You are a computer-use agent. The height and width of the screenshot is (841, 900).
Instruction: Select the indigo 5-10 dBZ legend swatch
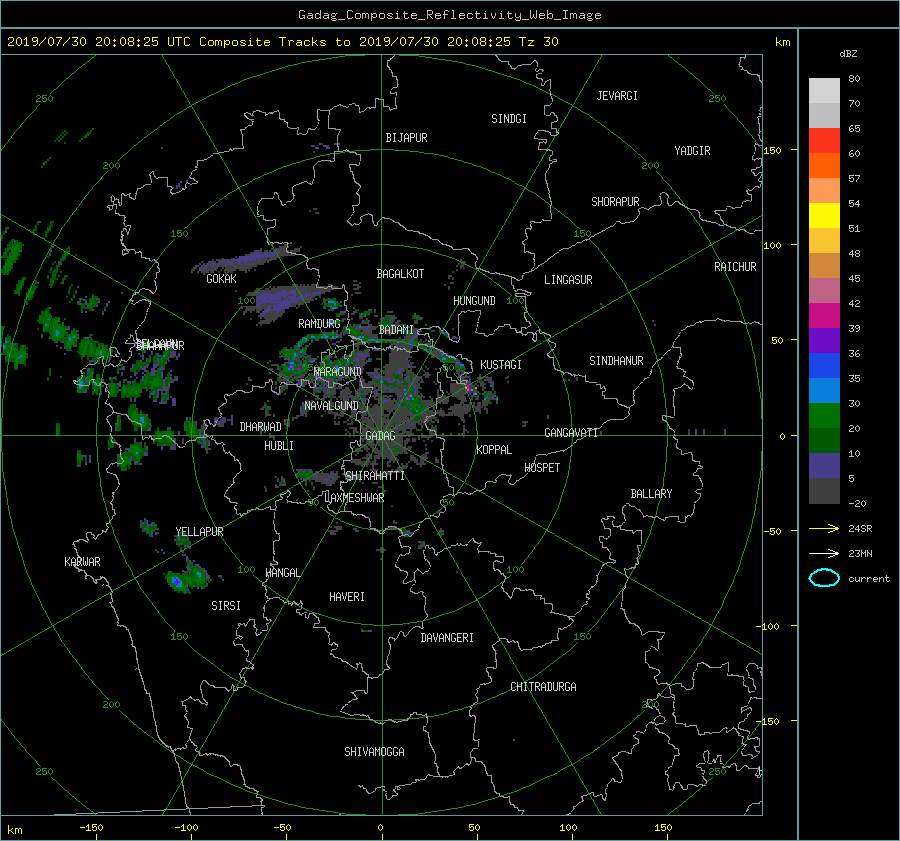click(x=824, y=466)
